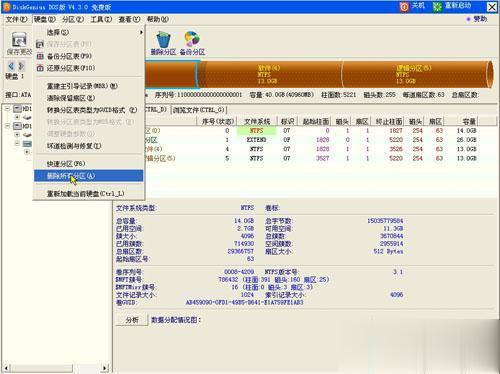This screenshot has height=374, width=500.
Task: Click the green-highlighted NTFS cell in row 0
Action: pos(257,131)
